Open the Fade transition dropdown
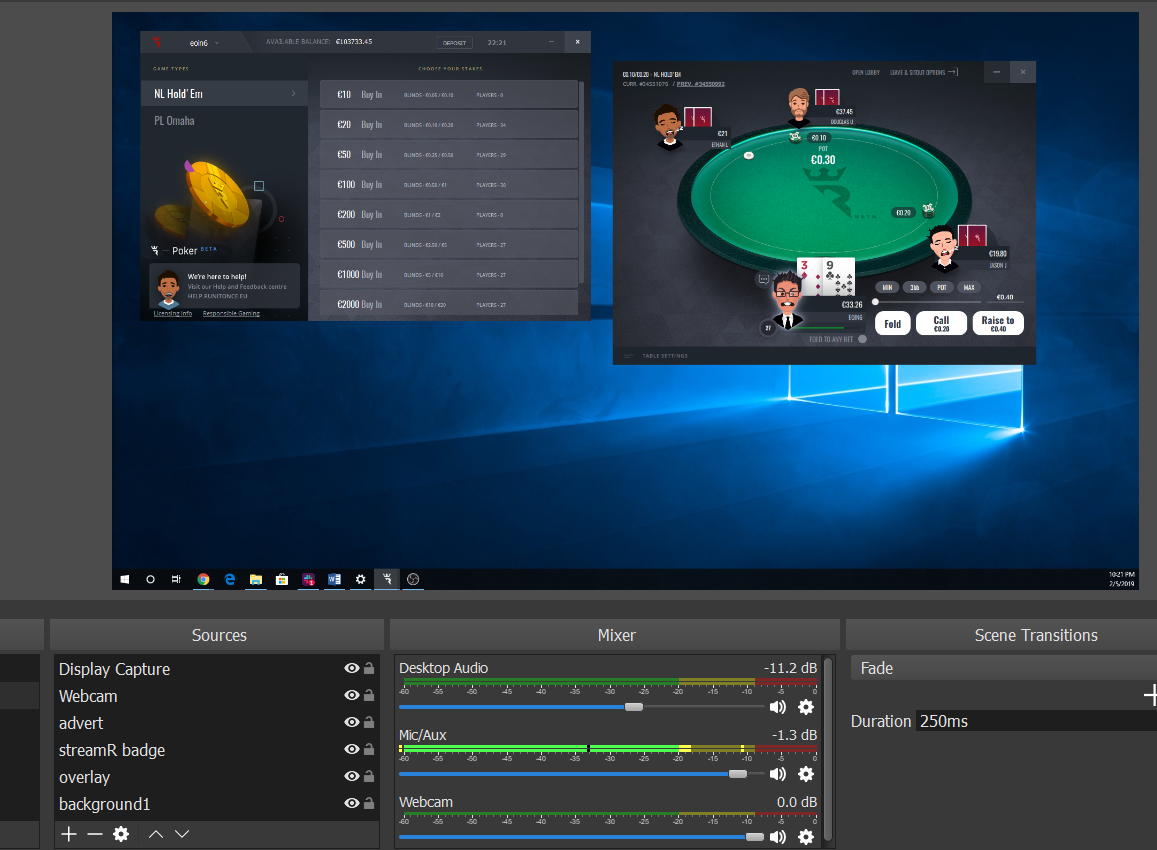The width and height of the screenshot is (1157, 850). click(x=1004, y=668)
